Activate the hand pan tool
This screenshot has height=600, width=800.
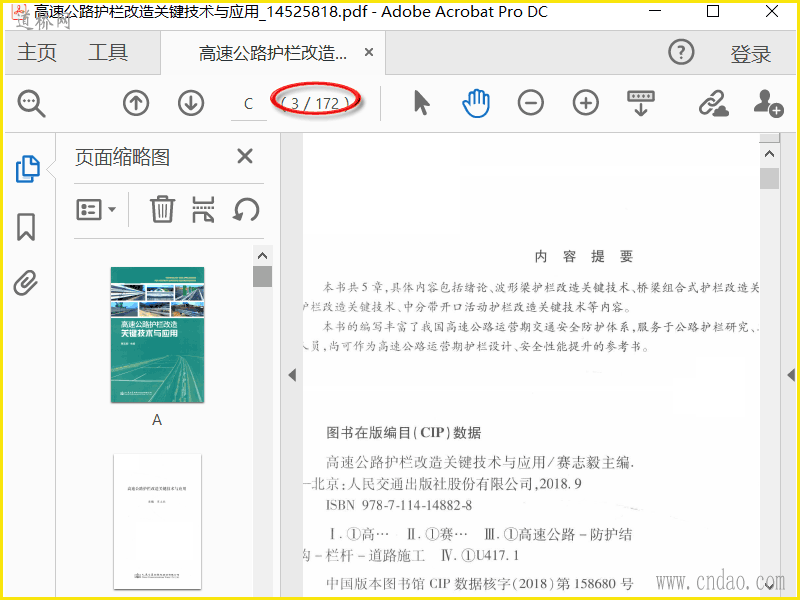tap(476, 103)
